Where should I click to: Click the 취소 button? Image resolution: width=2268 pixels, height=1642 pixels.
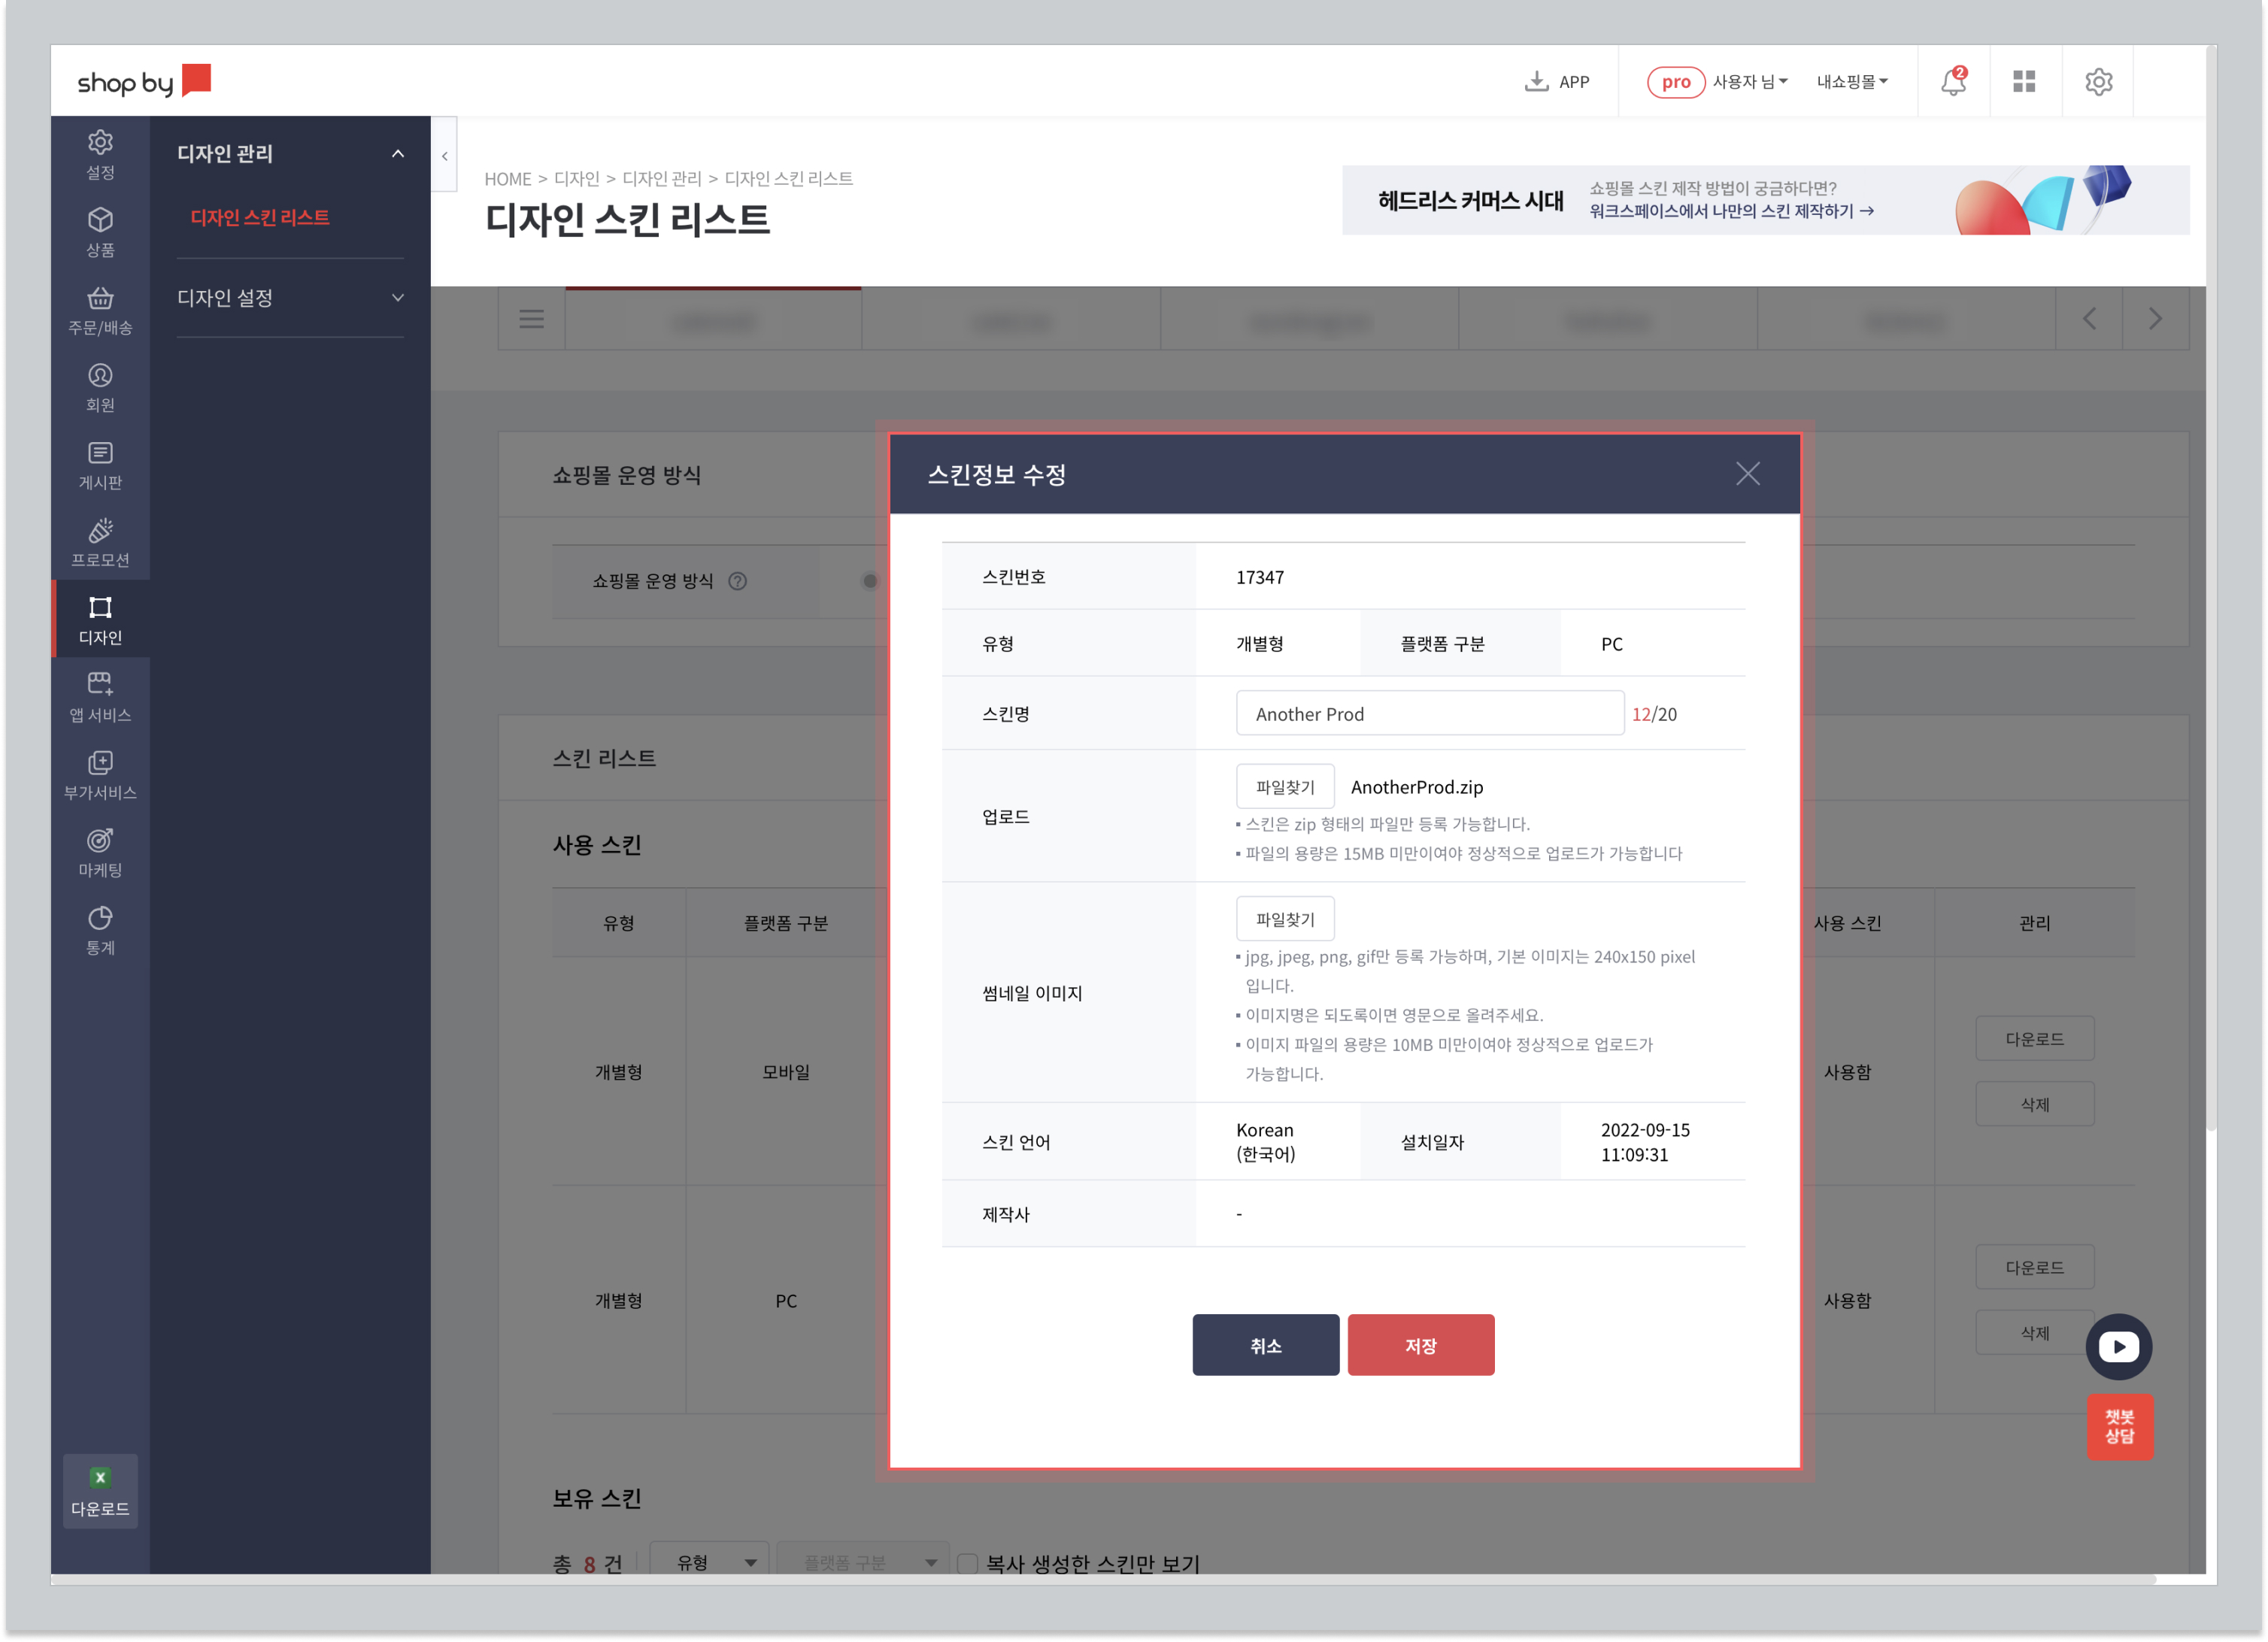[1265, 1345]
